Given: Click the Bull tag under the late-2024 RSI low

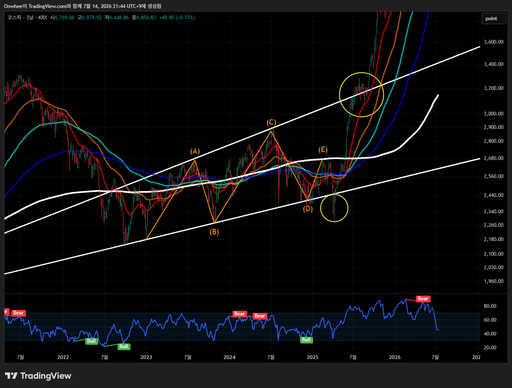Looking at the screenshot, I should click(x=306, y=340).
